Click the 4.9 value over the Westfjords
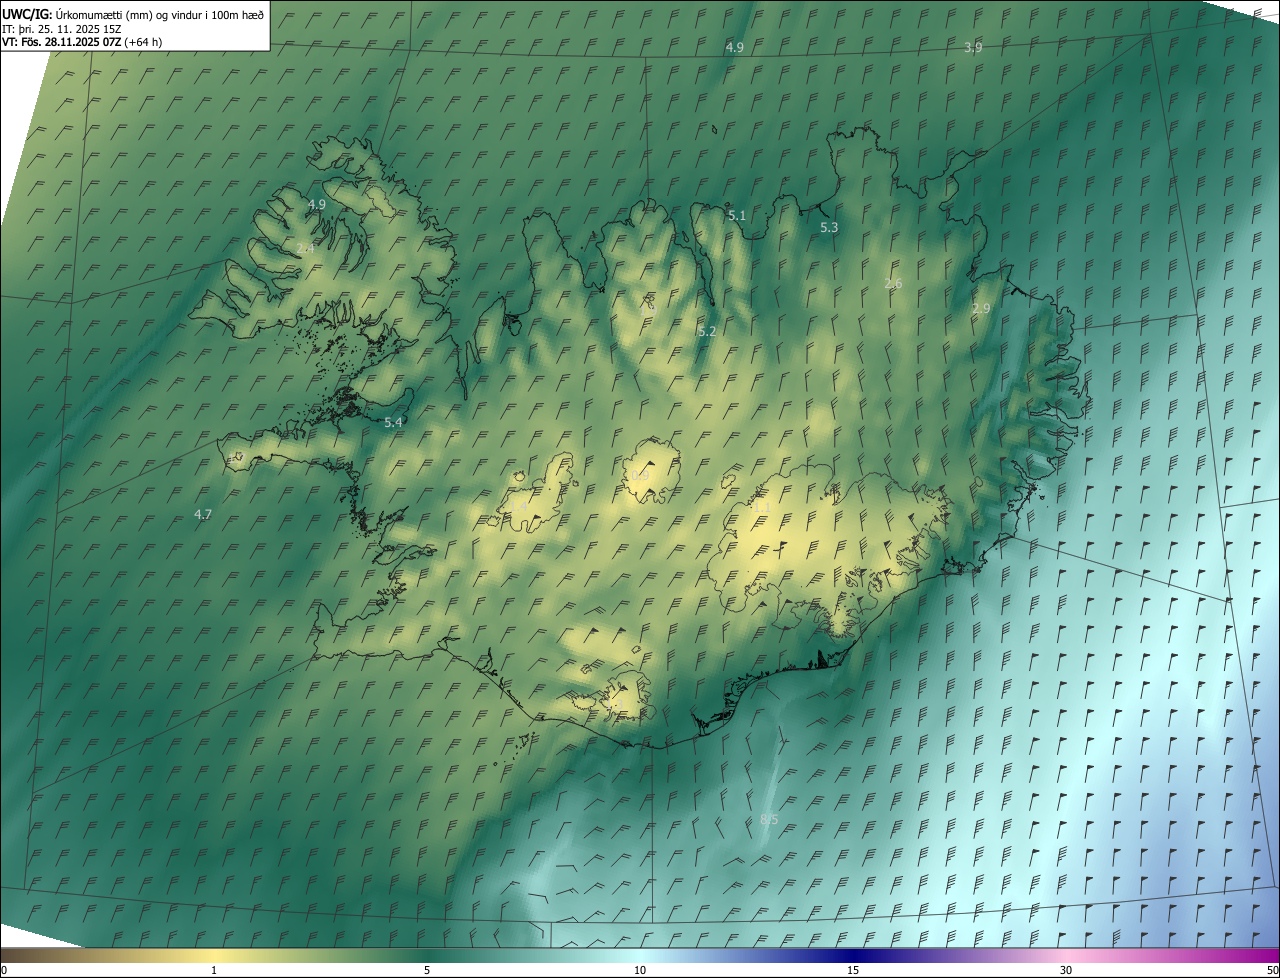 point(317,204)
